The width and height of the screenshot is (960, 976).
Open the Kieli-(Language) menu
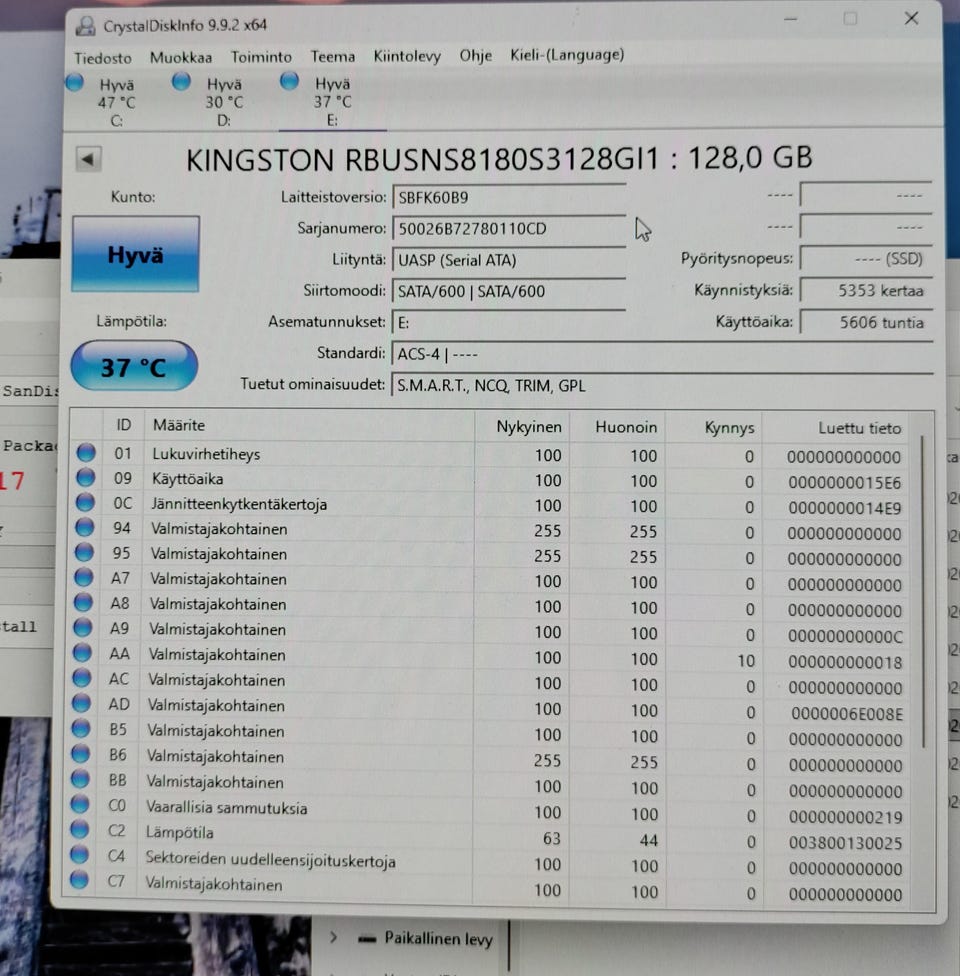(x=567, y=55)
